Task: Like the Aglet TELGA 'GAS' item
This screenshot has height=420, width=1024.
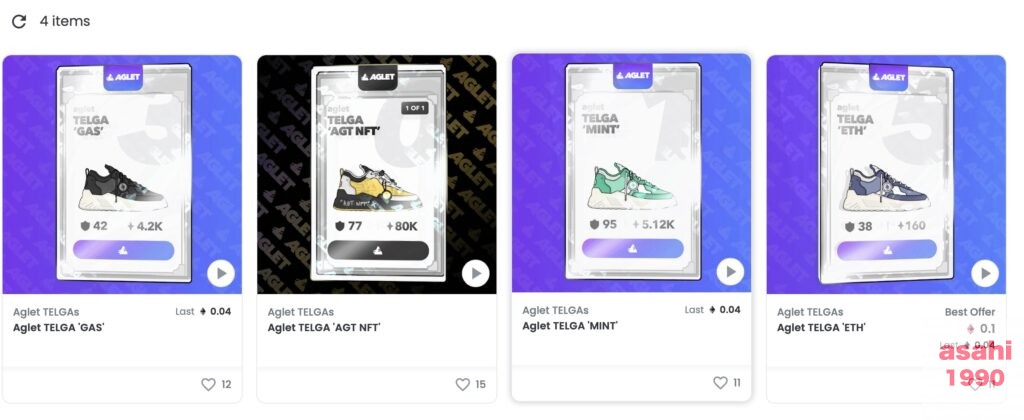Action: [208, 385]
